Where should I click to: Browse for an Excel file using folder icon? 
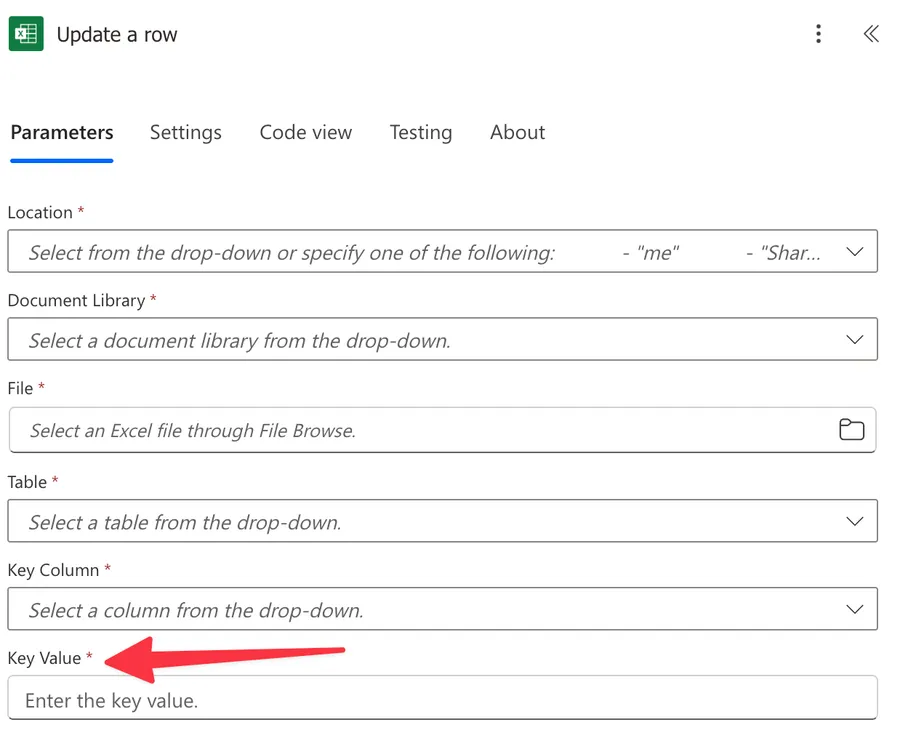851,429
